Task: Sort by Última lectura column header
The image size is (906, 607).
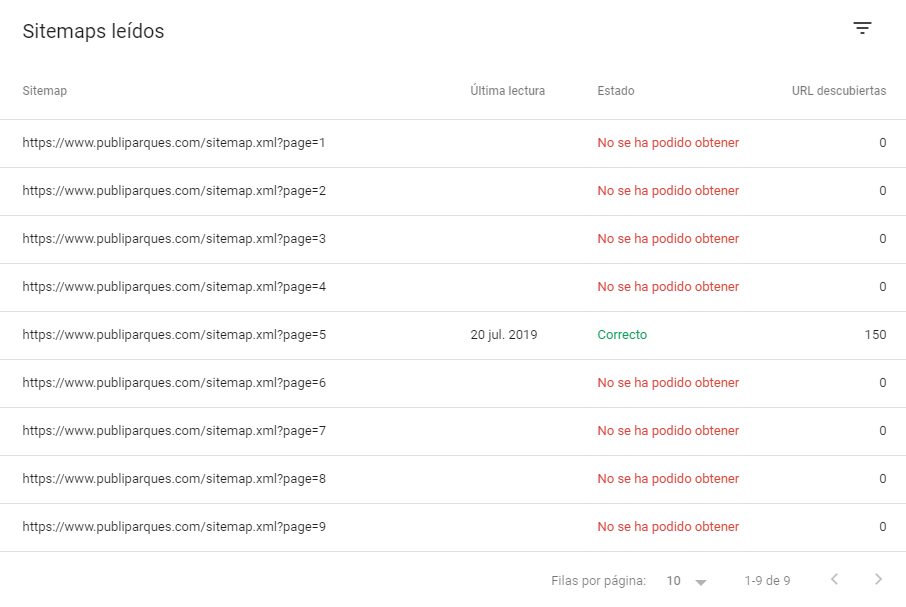Action: (507, 91)
